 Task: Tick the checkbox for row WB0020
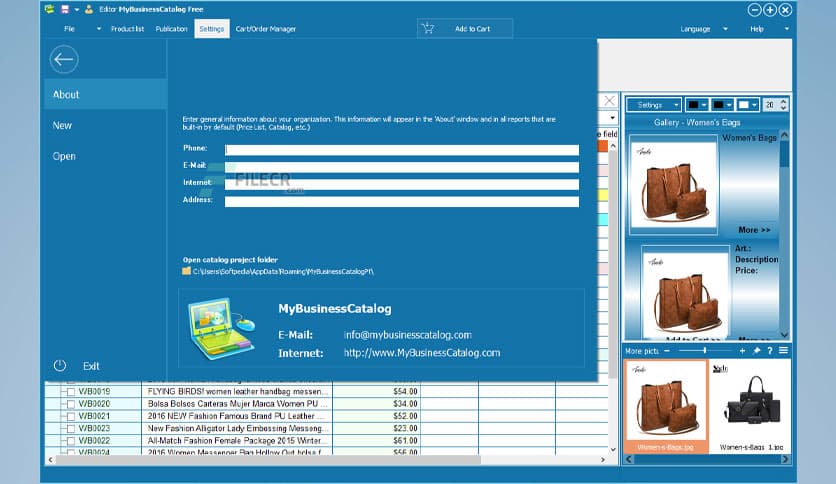tap(71, 404)
